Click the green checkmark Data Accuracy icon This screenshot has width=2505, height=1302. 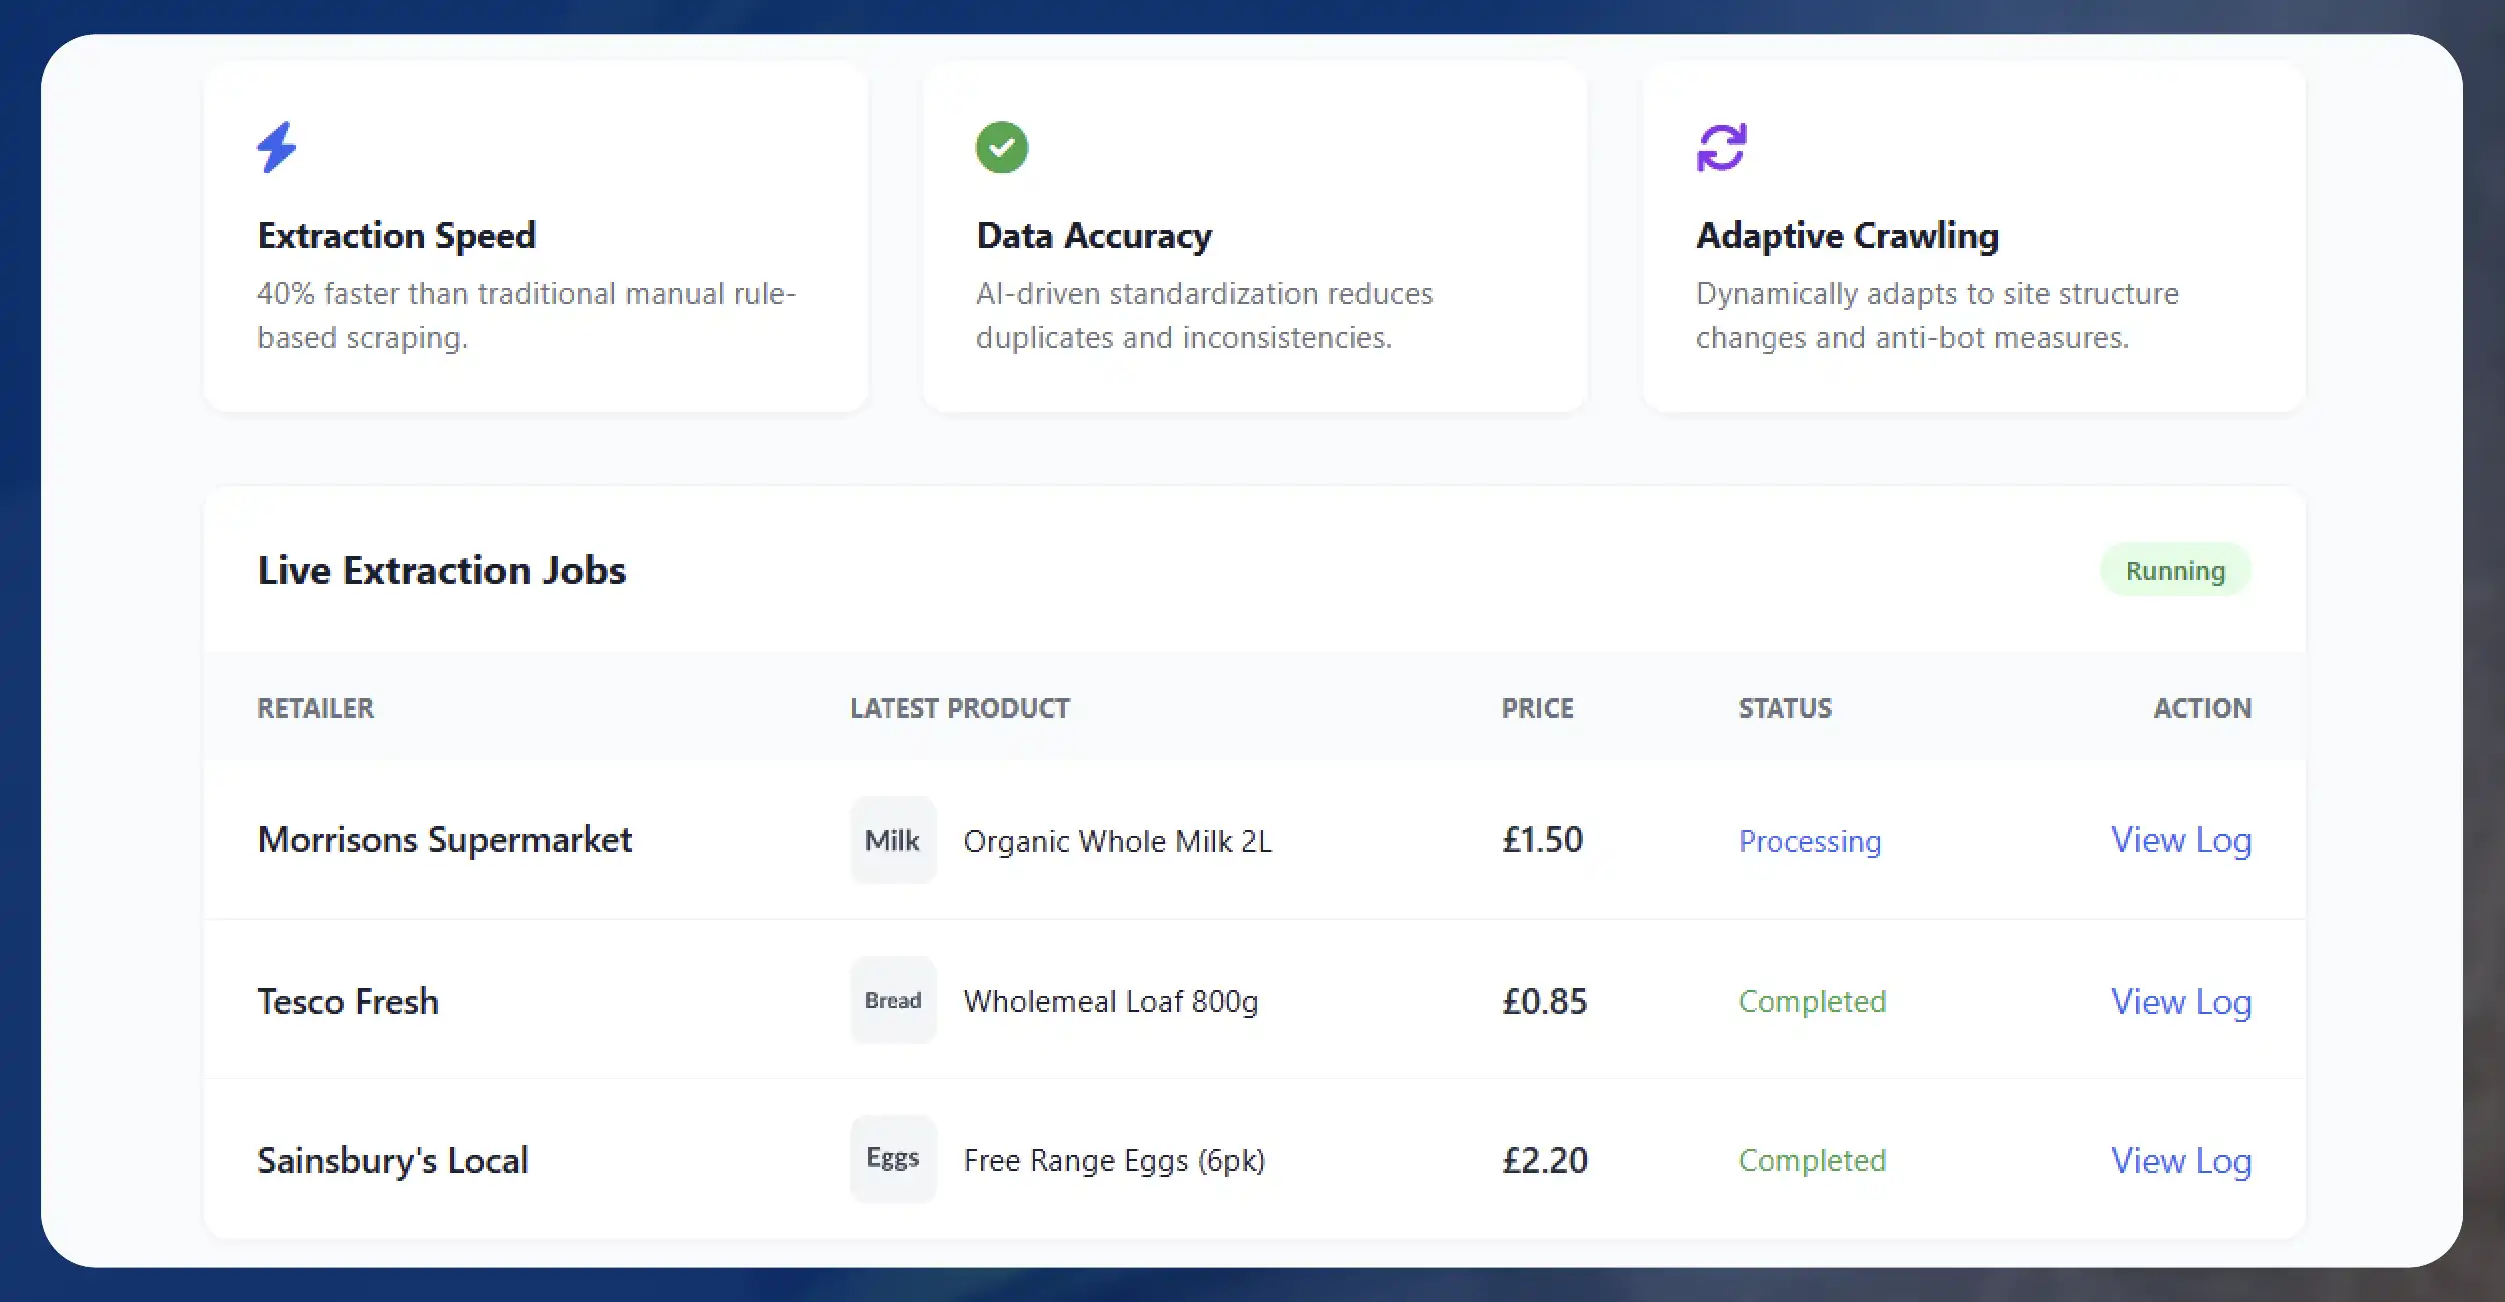click(1001, 148)
